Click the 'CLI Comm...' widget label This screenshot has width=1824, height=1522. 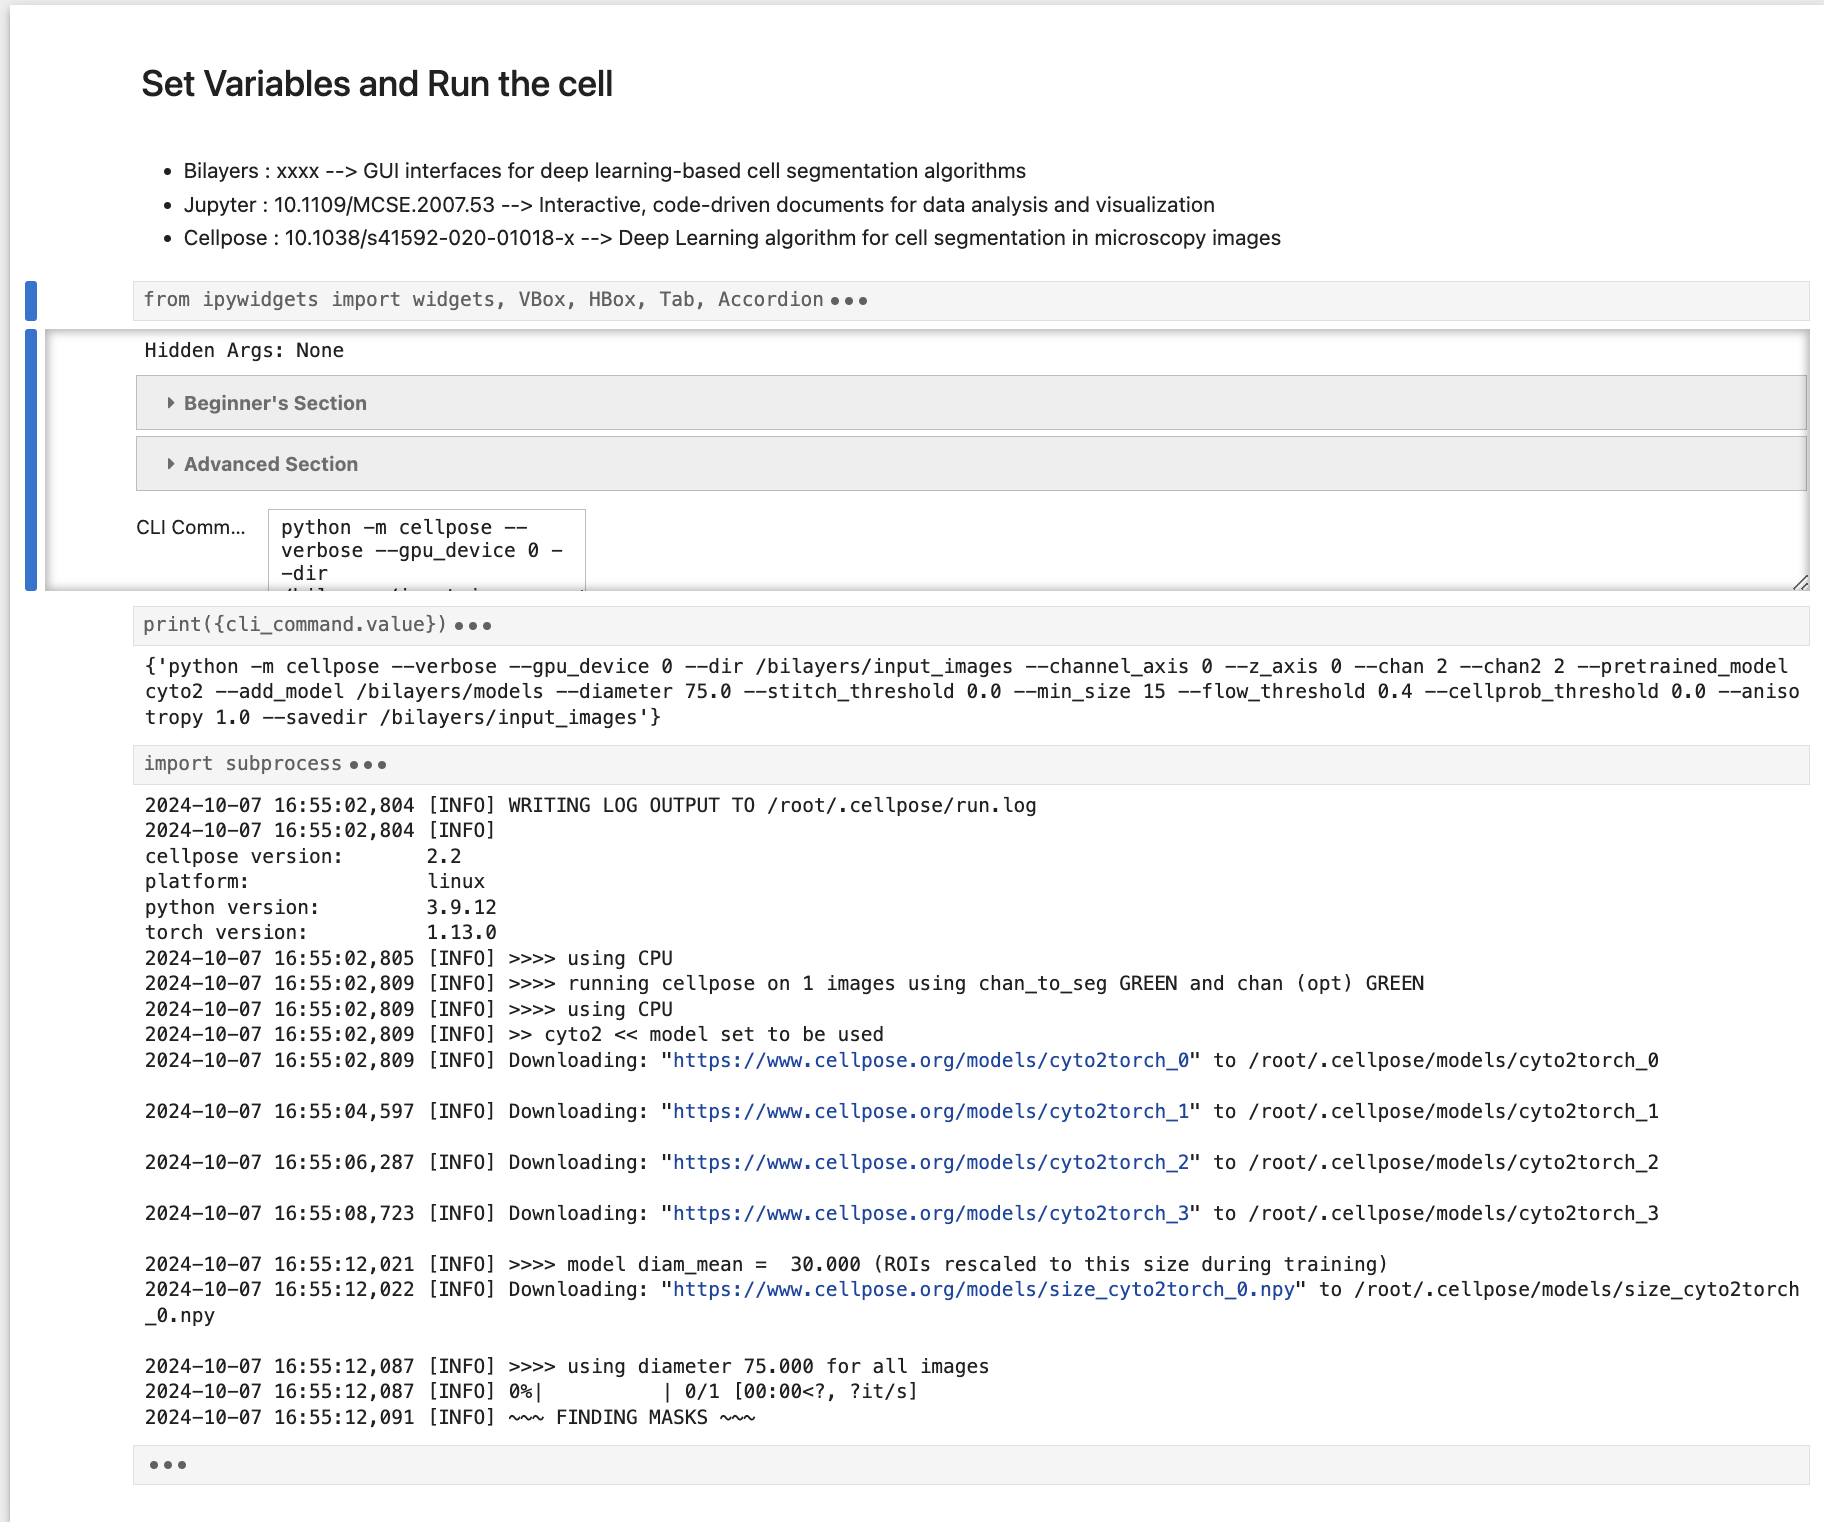[x=190, y=528]
